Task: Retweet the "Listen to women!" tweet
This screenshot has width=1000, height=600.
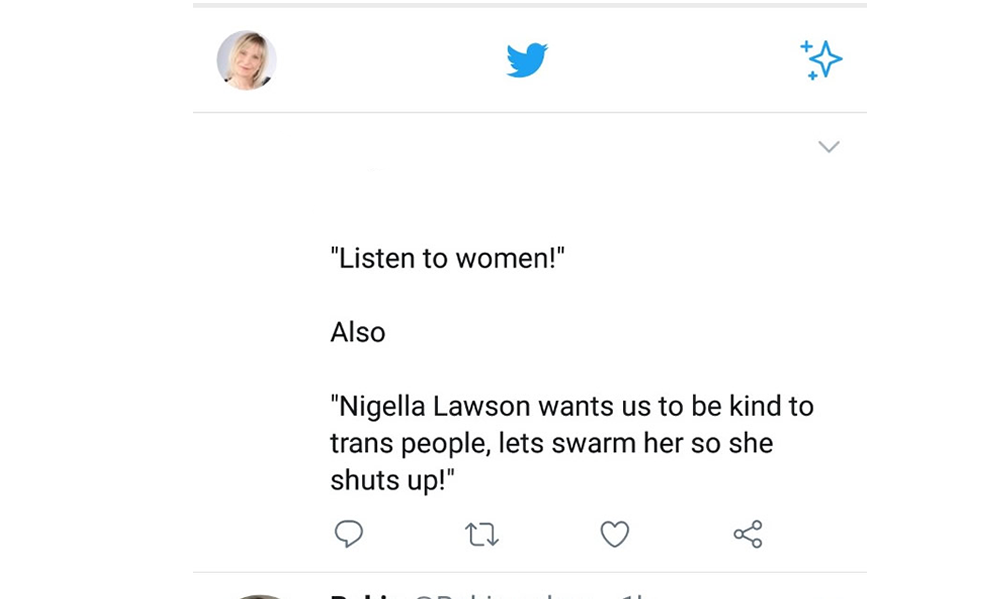Action: [482, 535]
